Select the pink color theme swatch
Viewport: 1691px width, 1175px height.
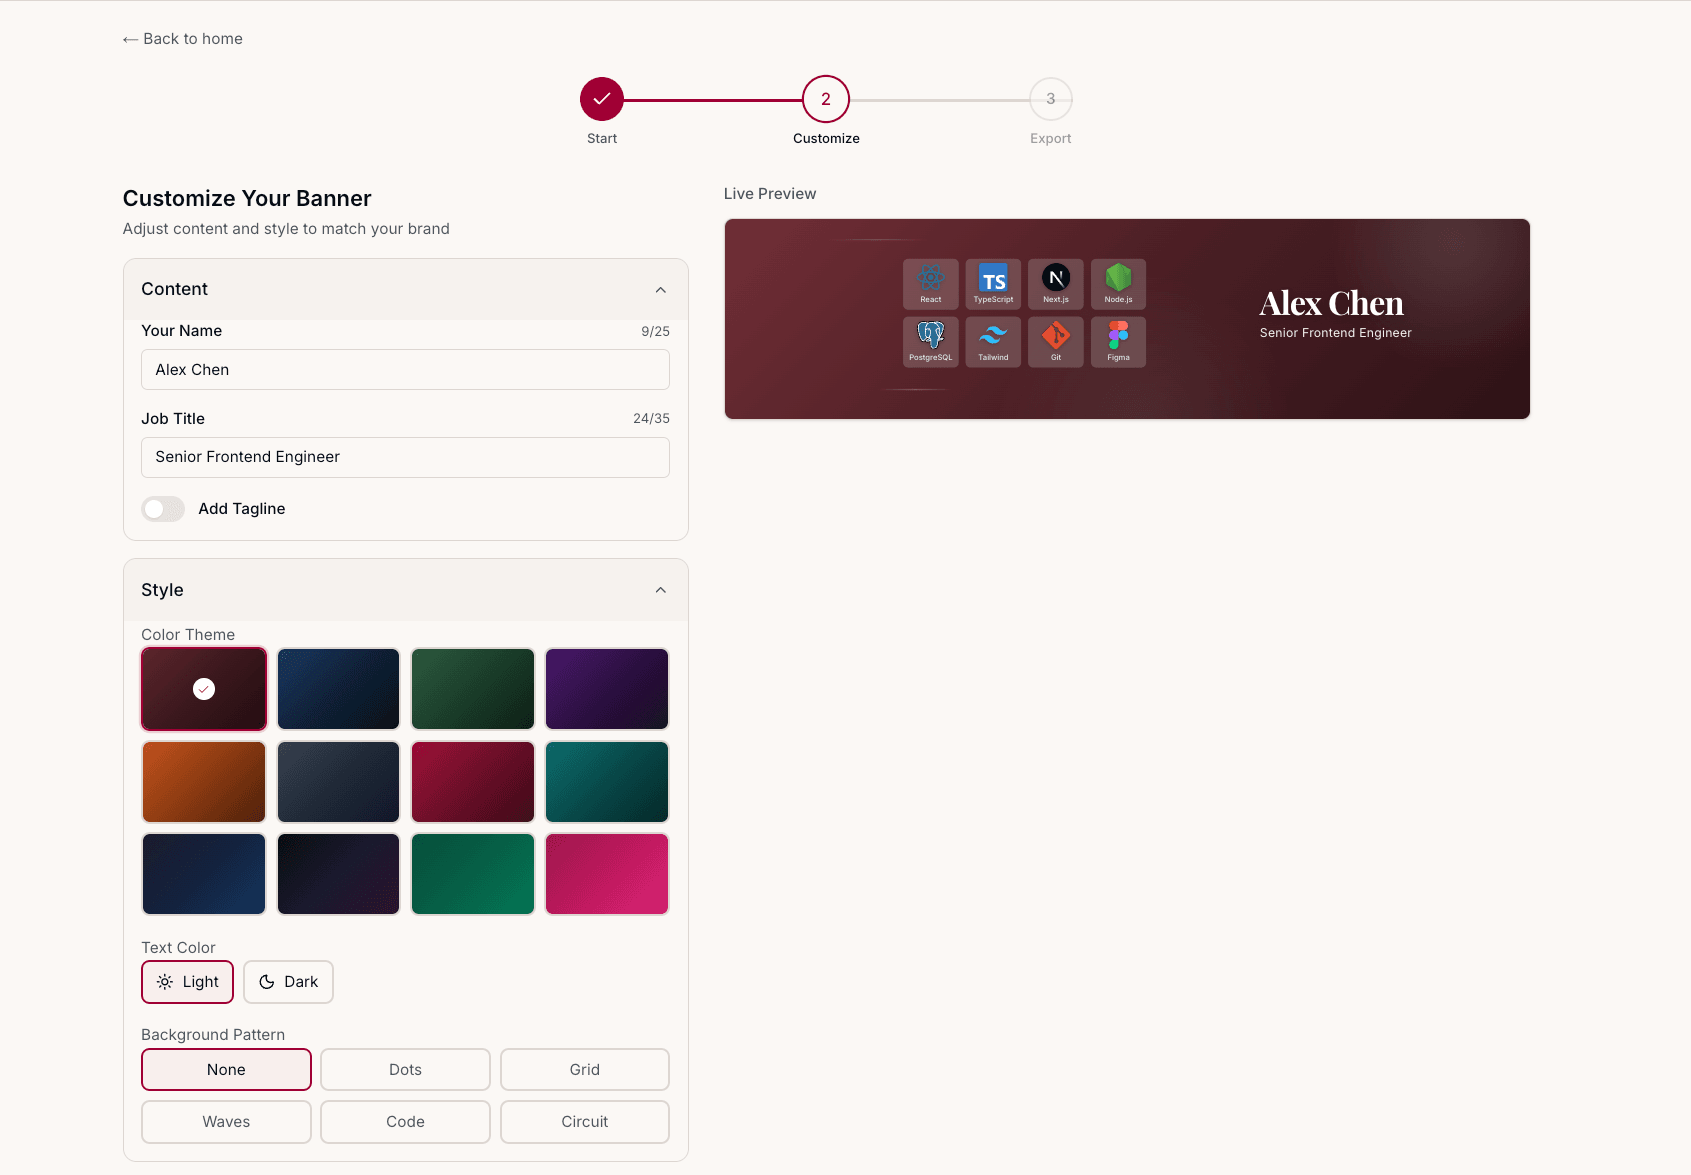[x=606, y=873]
